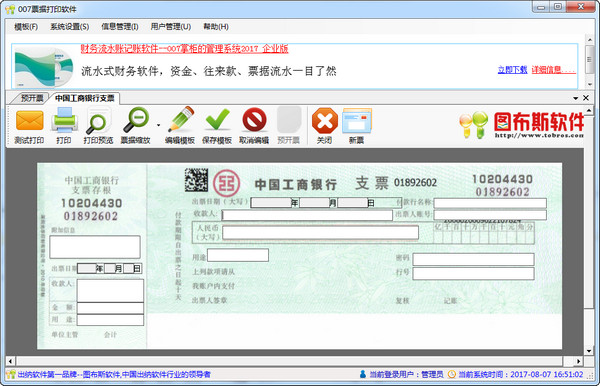Expand the 票据缩放 dropdown arrow

158,125
